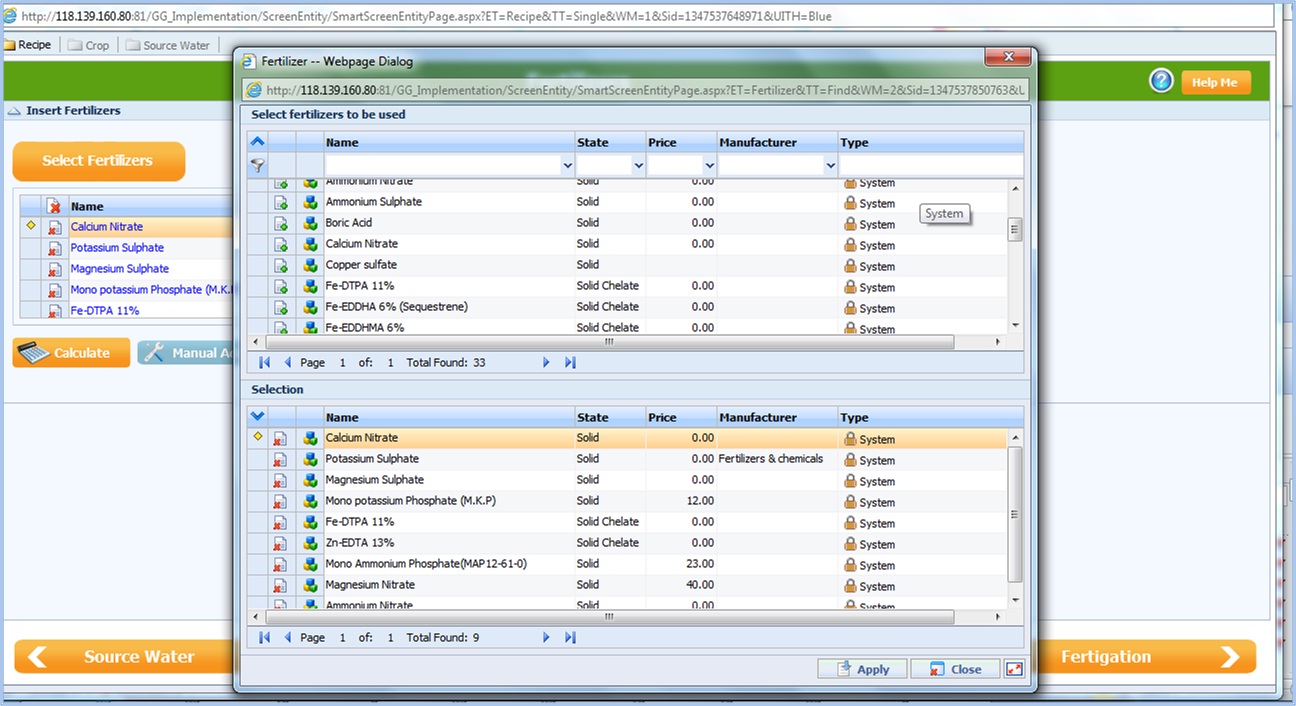The image size is (1296, 706).
Task: Open the Manufacturer filter dropdown
Action: [x=830, y=166]
